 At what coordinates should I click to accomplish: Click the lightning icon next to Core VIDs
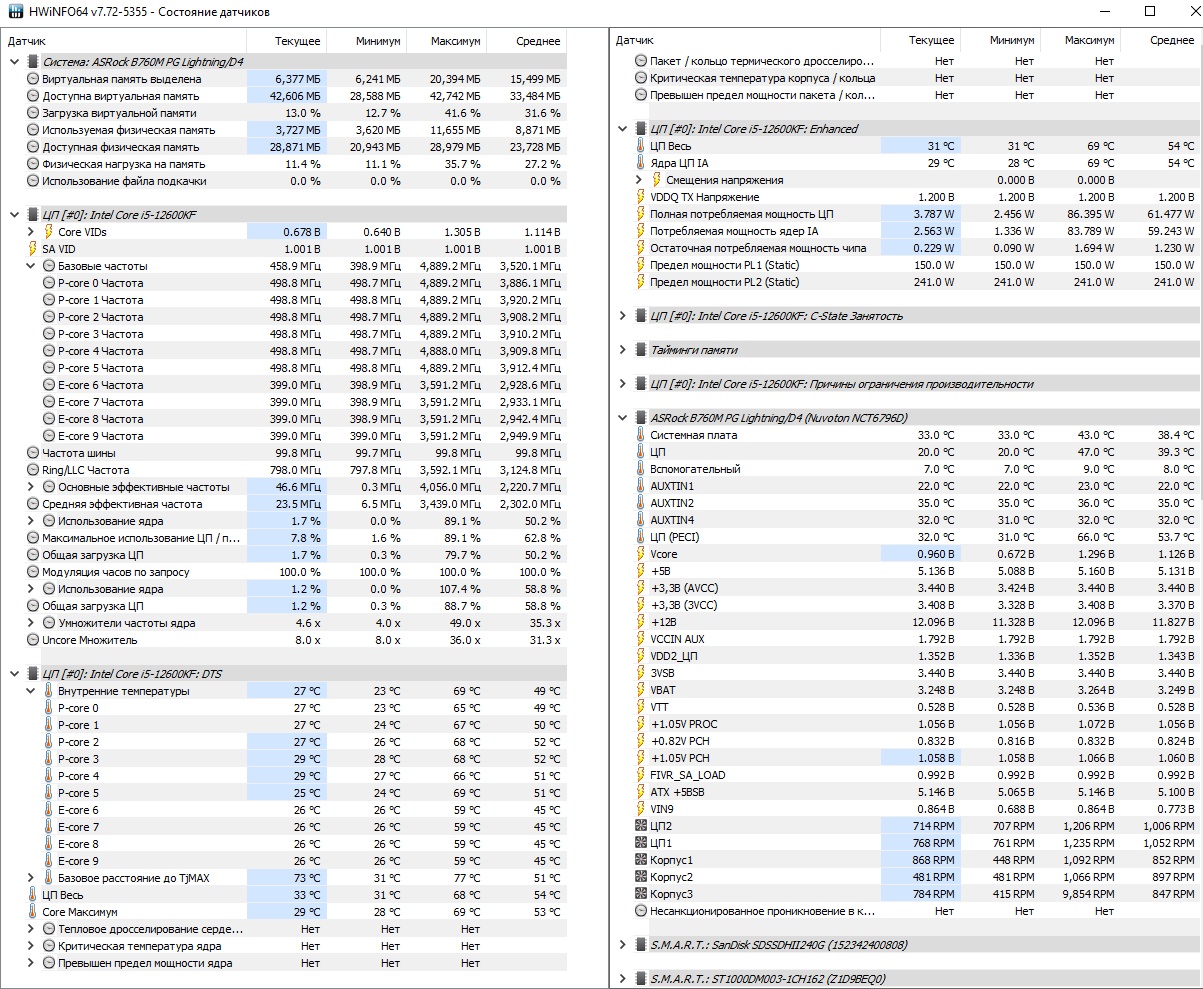[48, 232]
